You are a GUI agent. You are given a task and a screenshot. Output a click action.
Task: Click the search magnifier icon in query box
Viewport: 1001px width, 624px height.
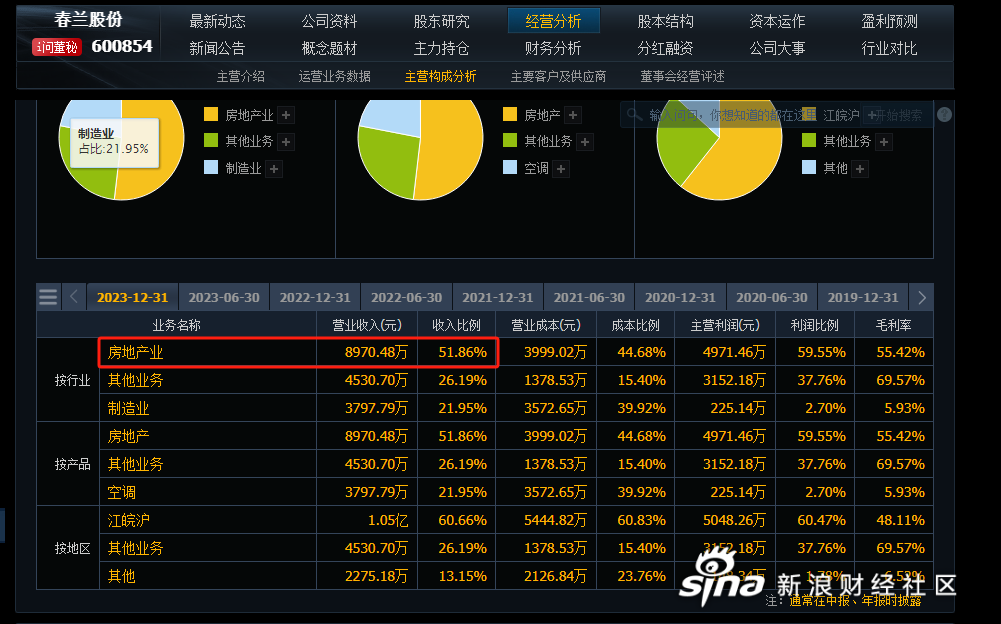pyautogui.click(x=634, y=115)
